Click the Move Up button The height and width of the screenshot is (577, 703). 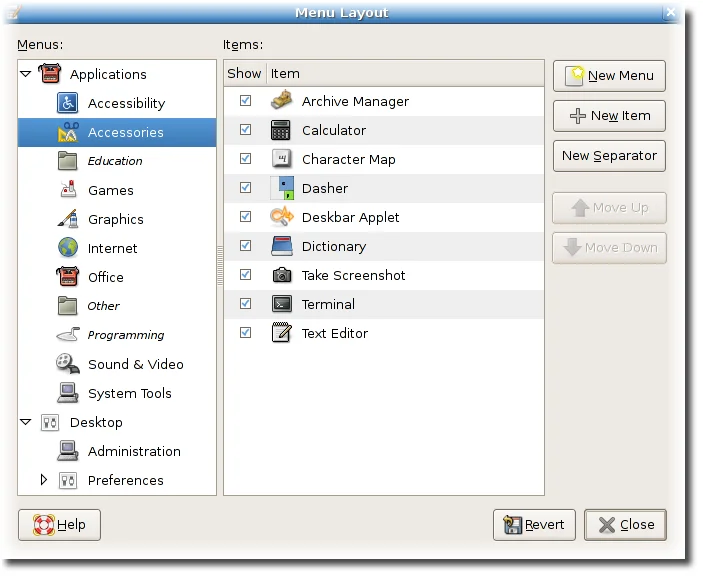[x=609, y=208]
